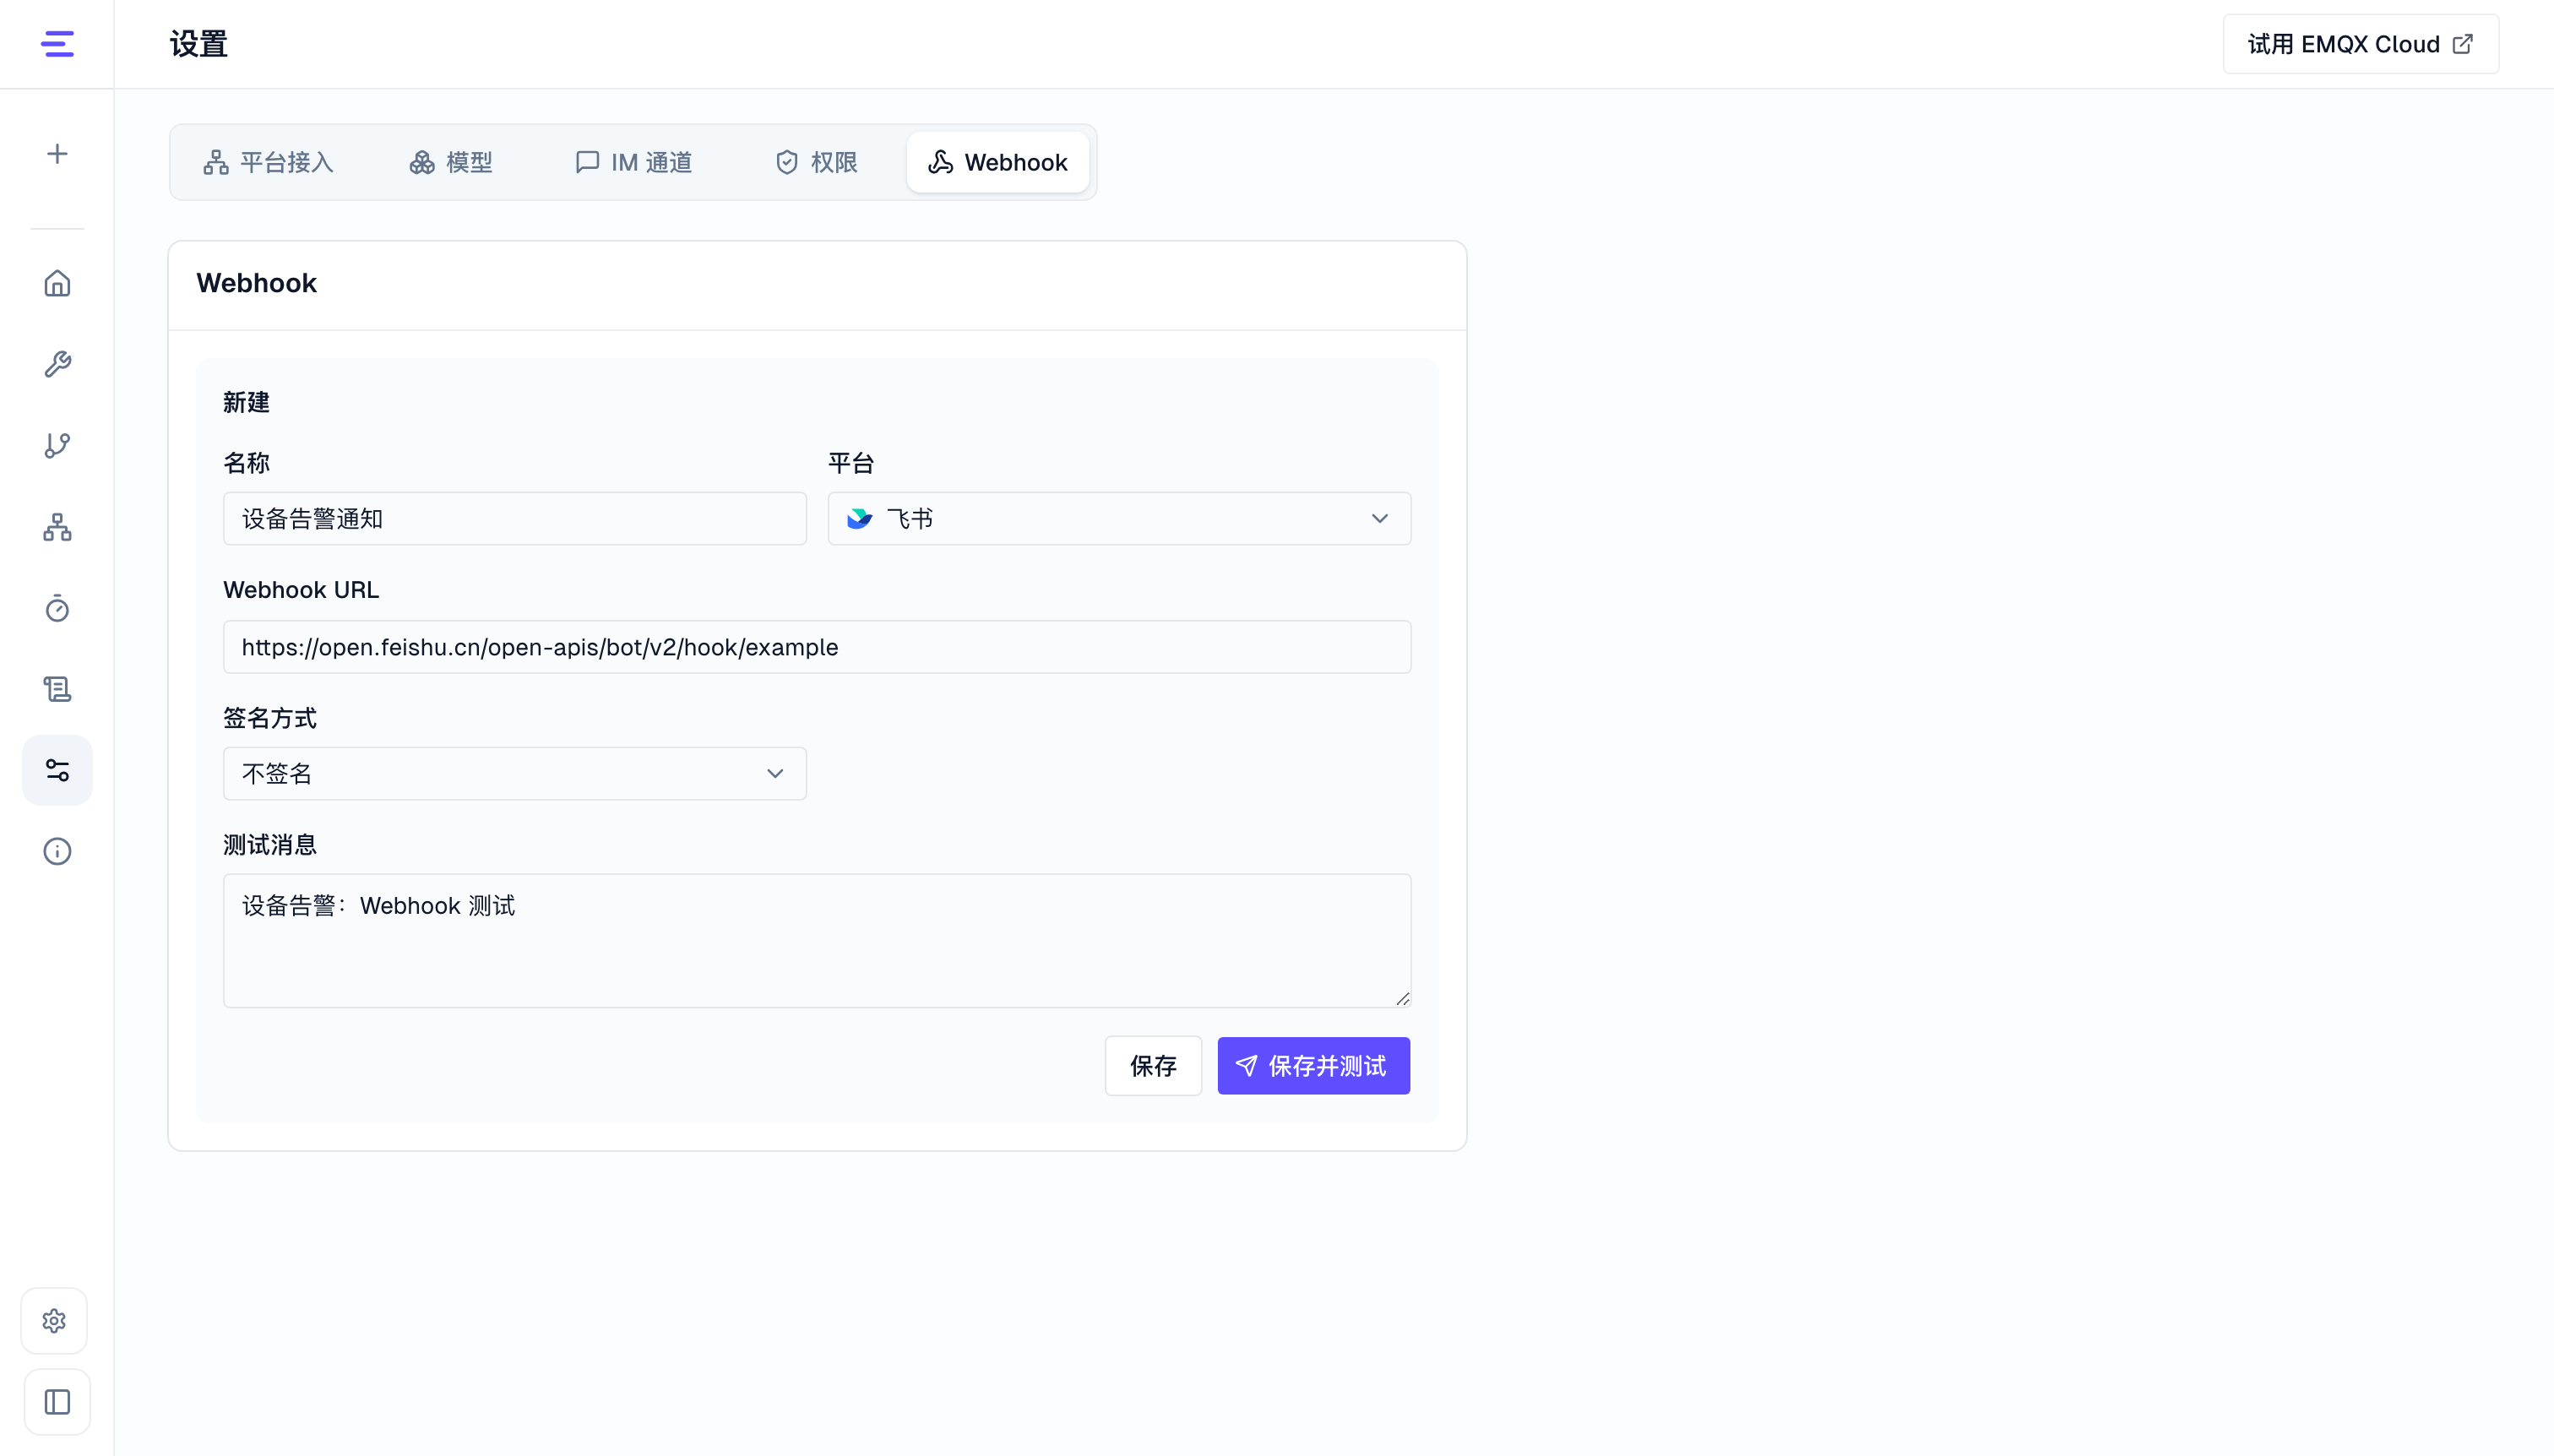Switch to the 平台接入 tab
The height and width of the screenshot is (1456, 2554).
coord(268,162)
